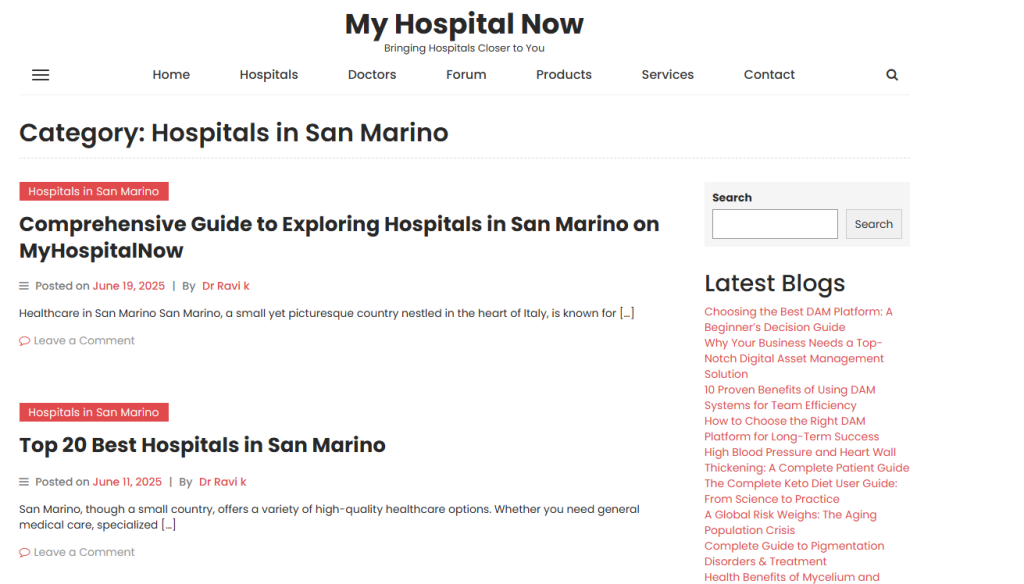Screen dimensions: 1024x584
Task: Click the June 19, 2025 date link
Action: [x=129, y=286]
